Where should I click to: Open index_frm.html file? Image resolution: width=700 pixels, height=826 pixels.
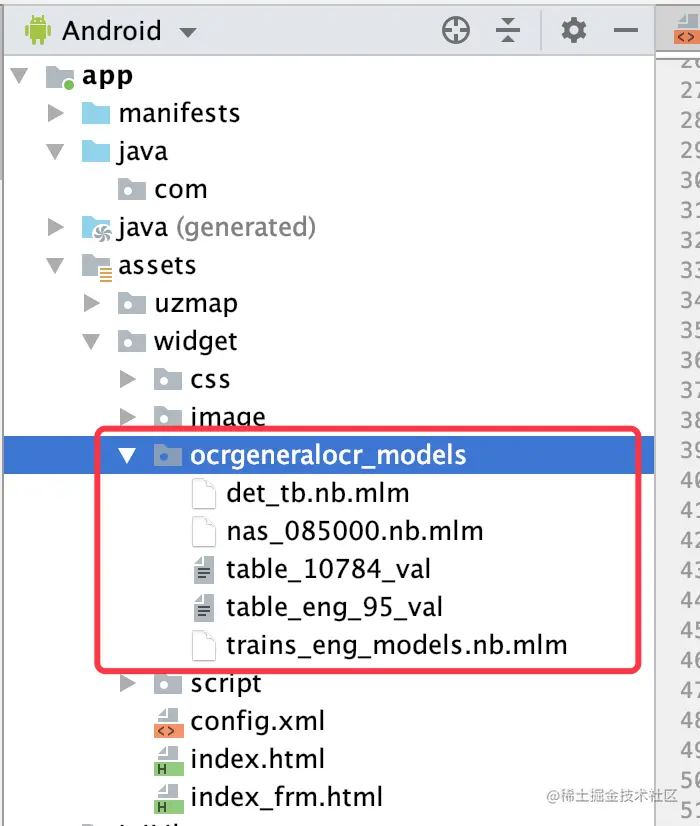pos(286,798)
